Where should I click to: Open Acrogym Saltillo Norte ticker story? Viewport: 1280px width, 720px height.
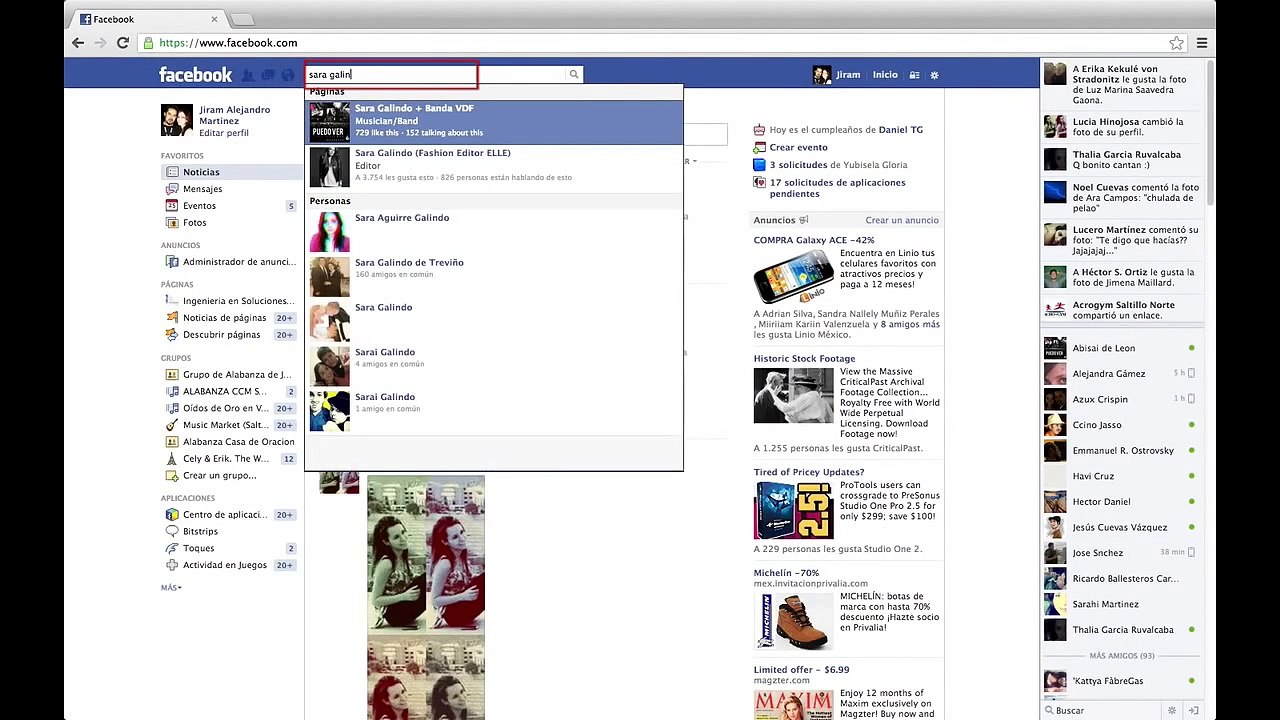[1121, 311]
